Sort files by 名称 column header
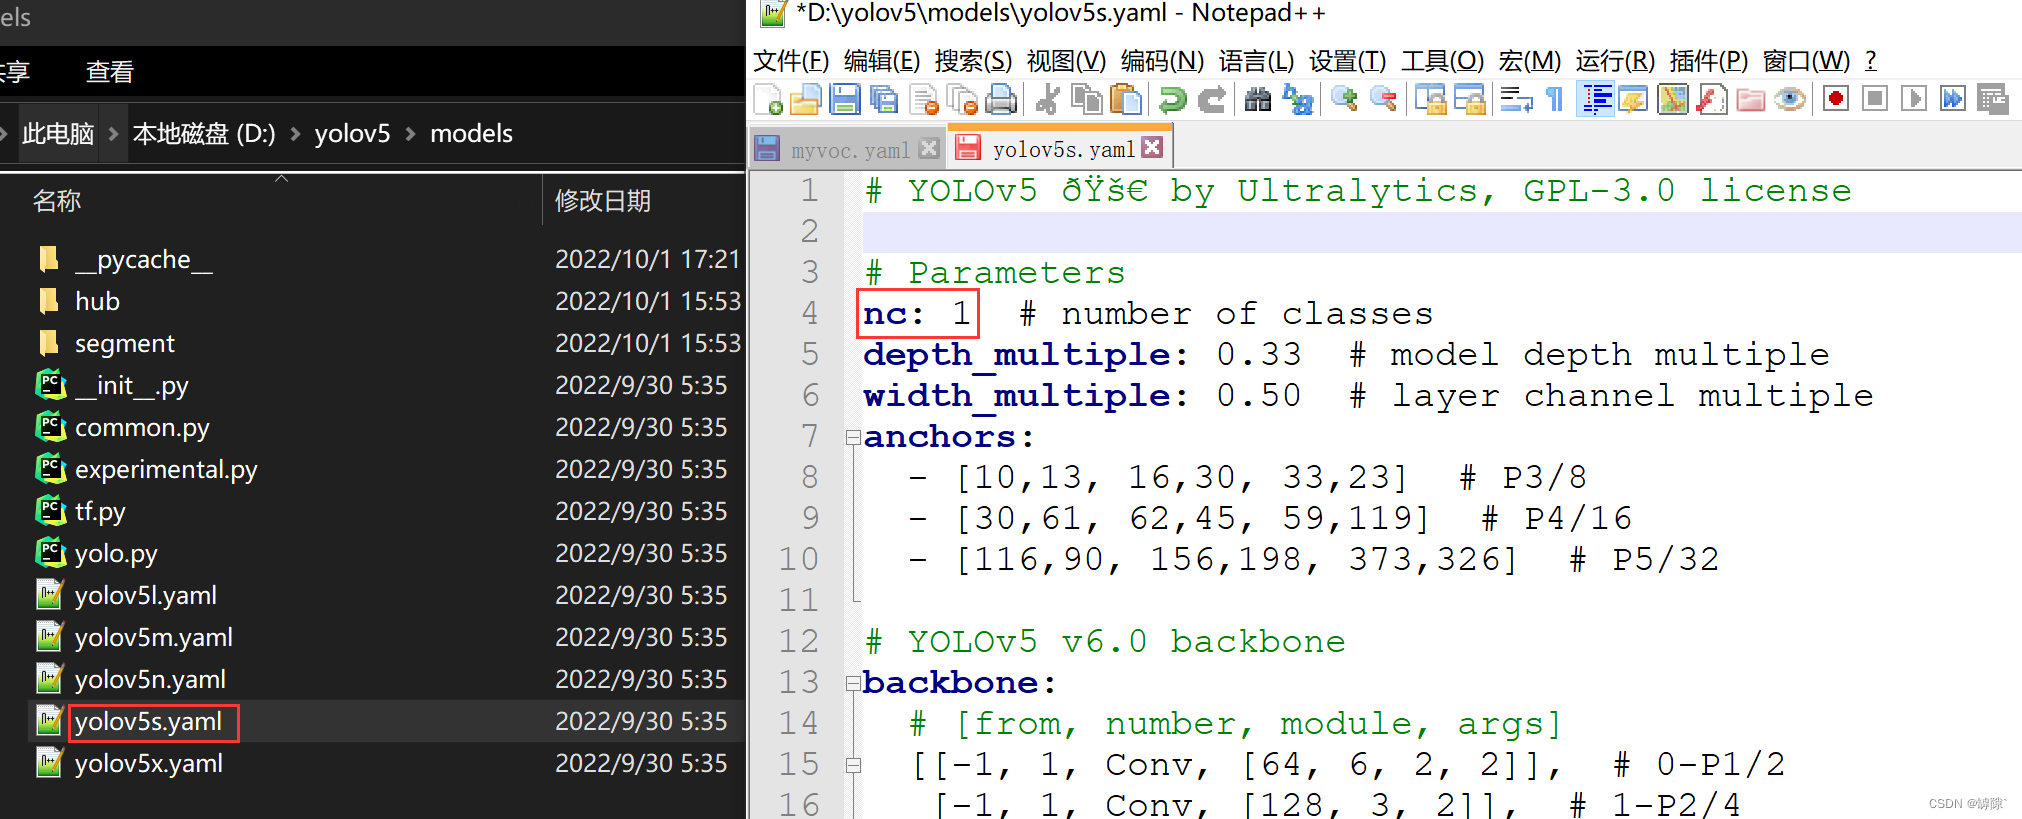This screenshot has height=819, width=2022. click(57, 201)
